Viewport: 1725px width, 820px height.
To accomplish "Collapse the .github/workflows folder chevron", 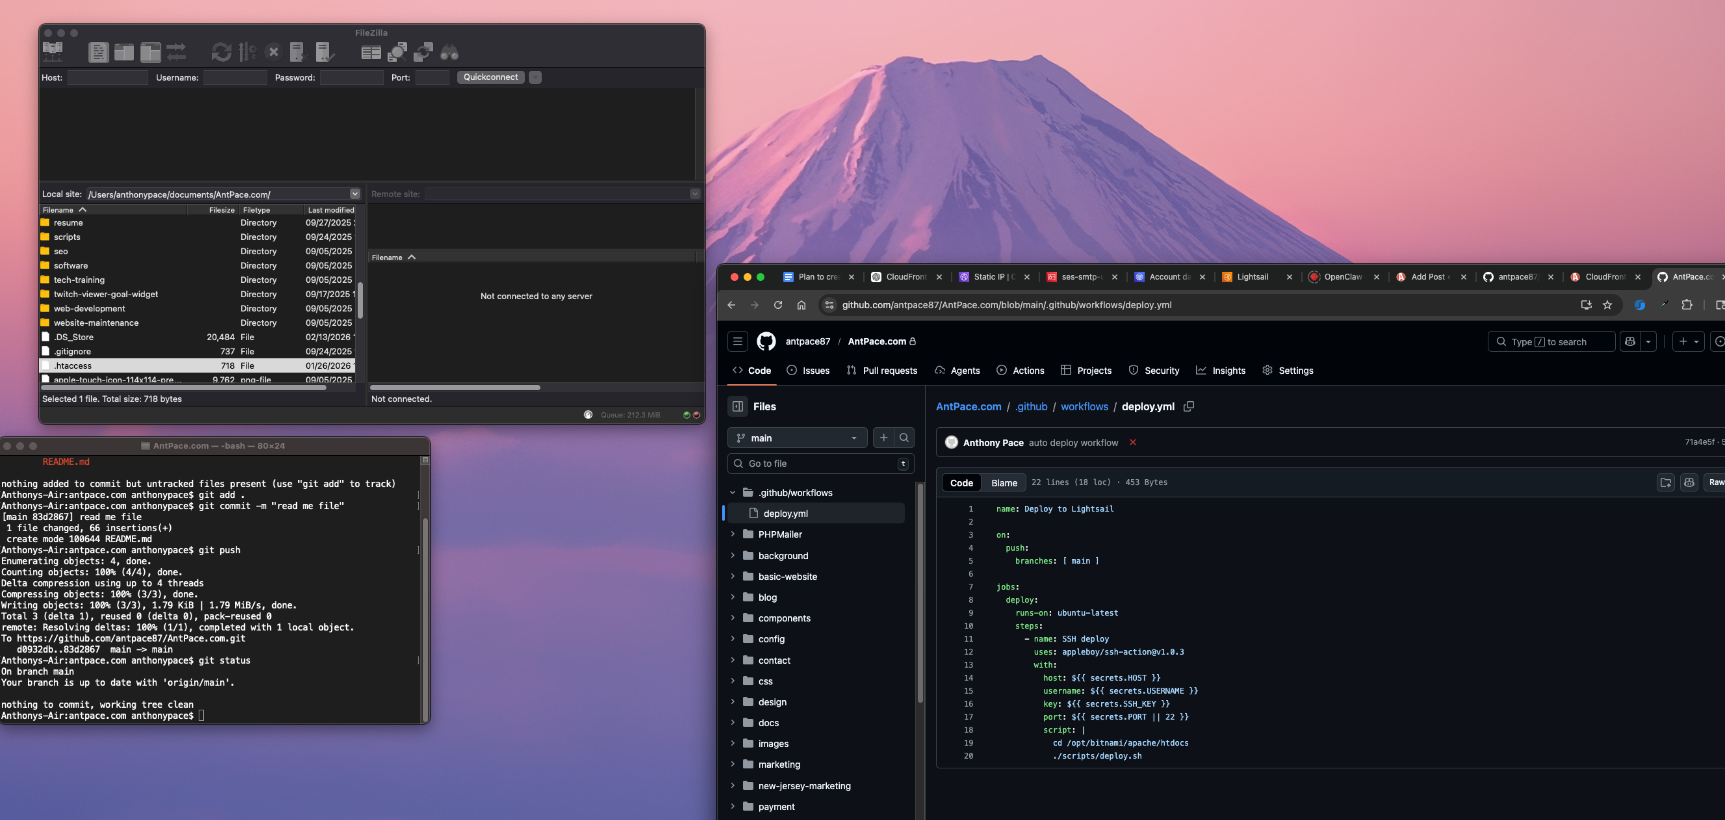I will point(733,493).
